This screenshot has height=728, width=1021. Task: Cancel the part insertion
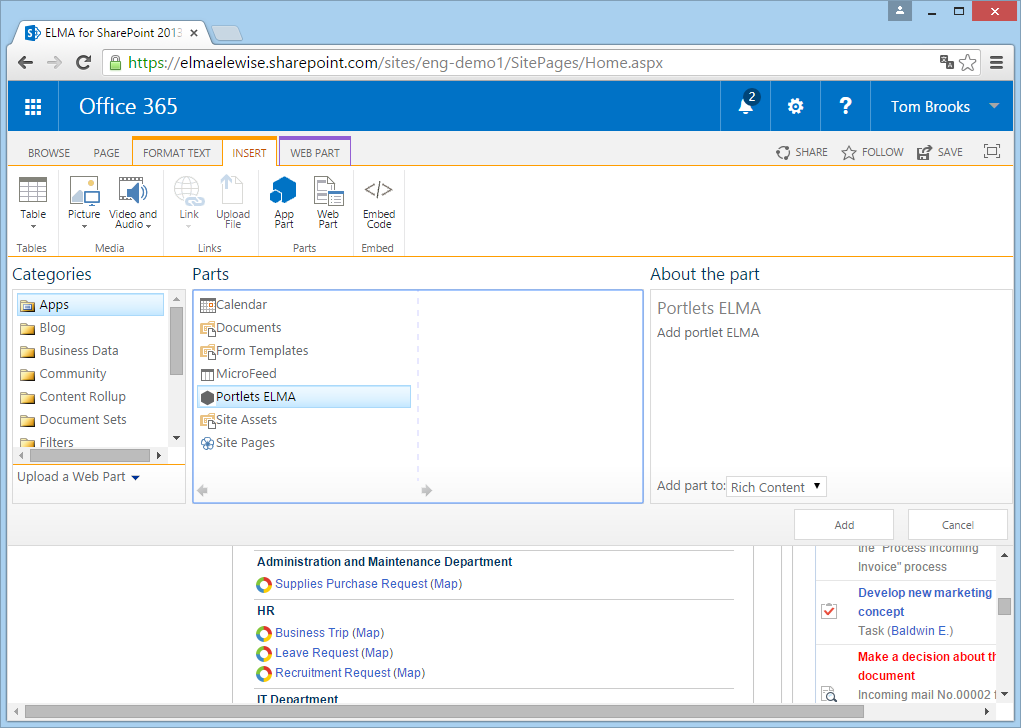tap(958, 525)
